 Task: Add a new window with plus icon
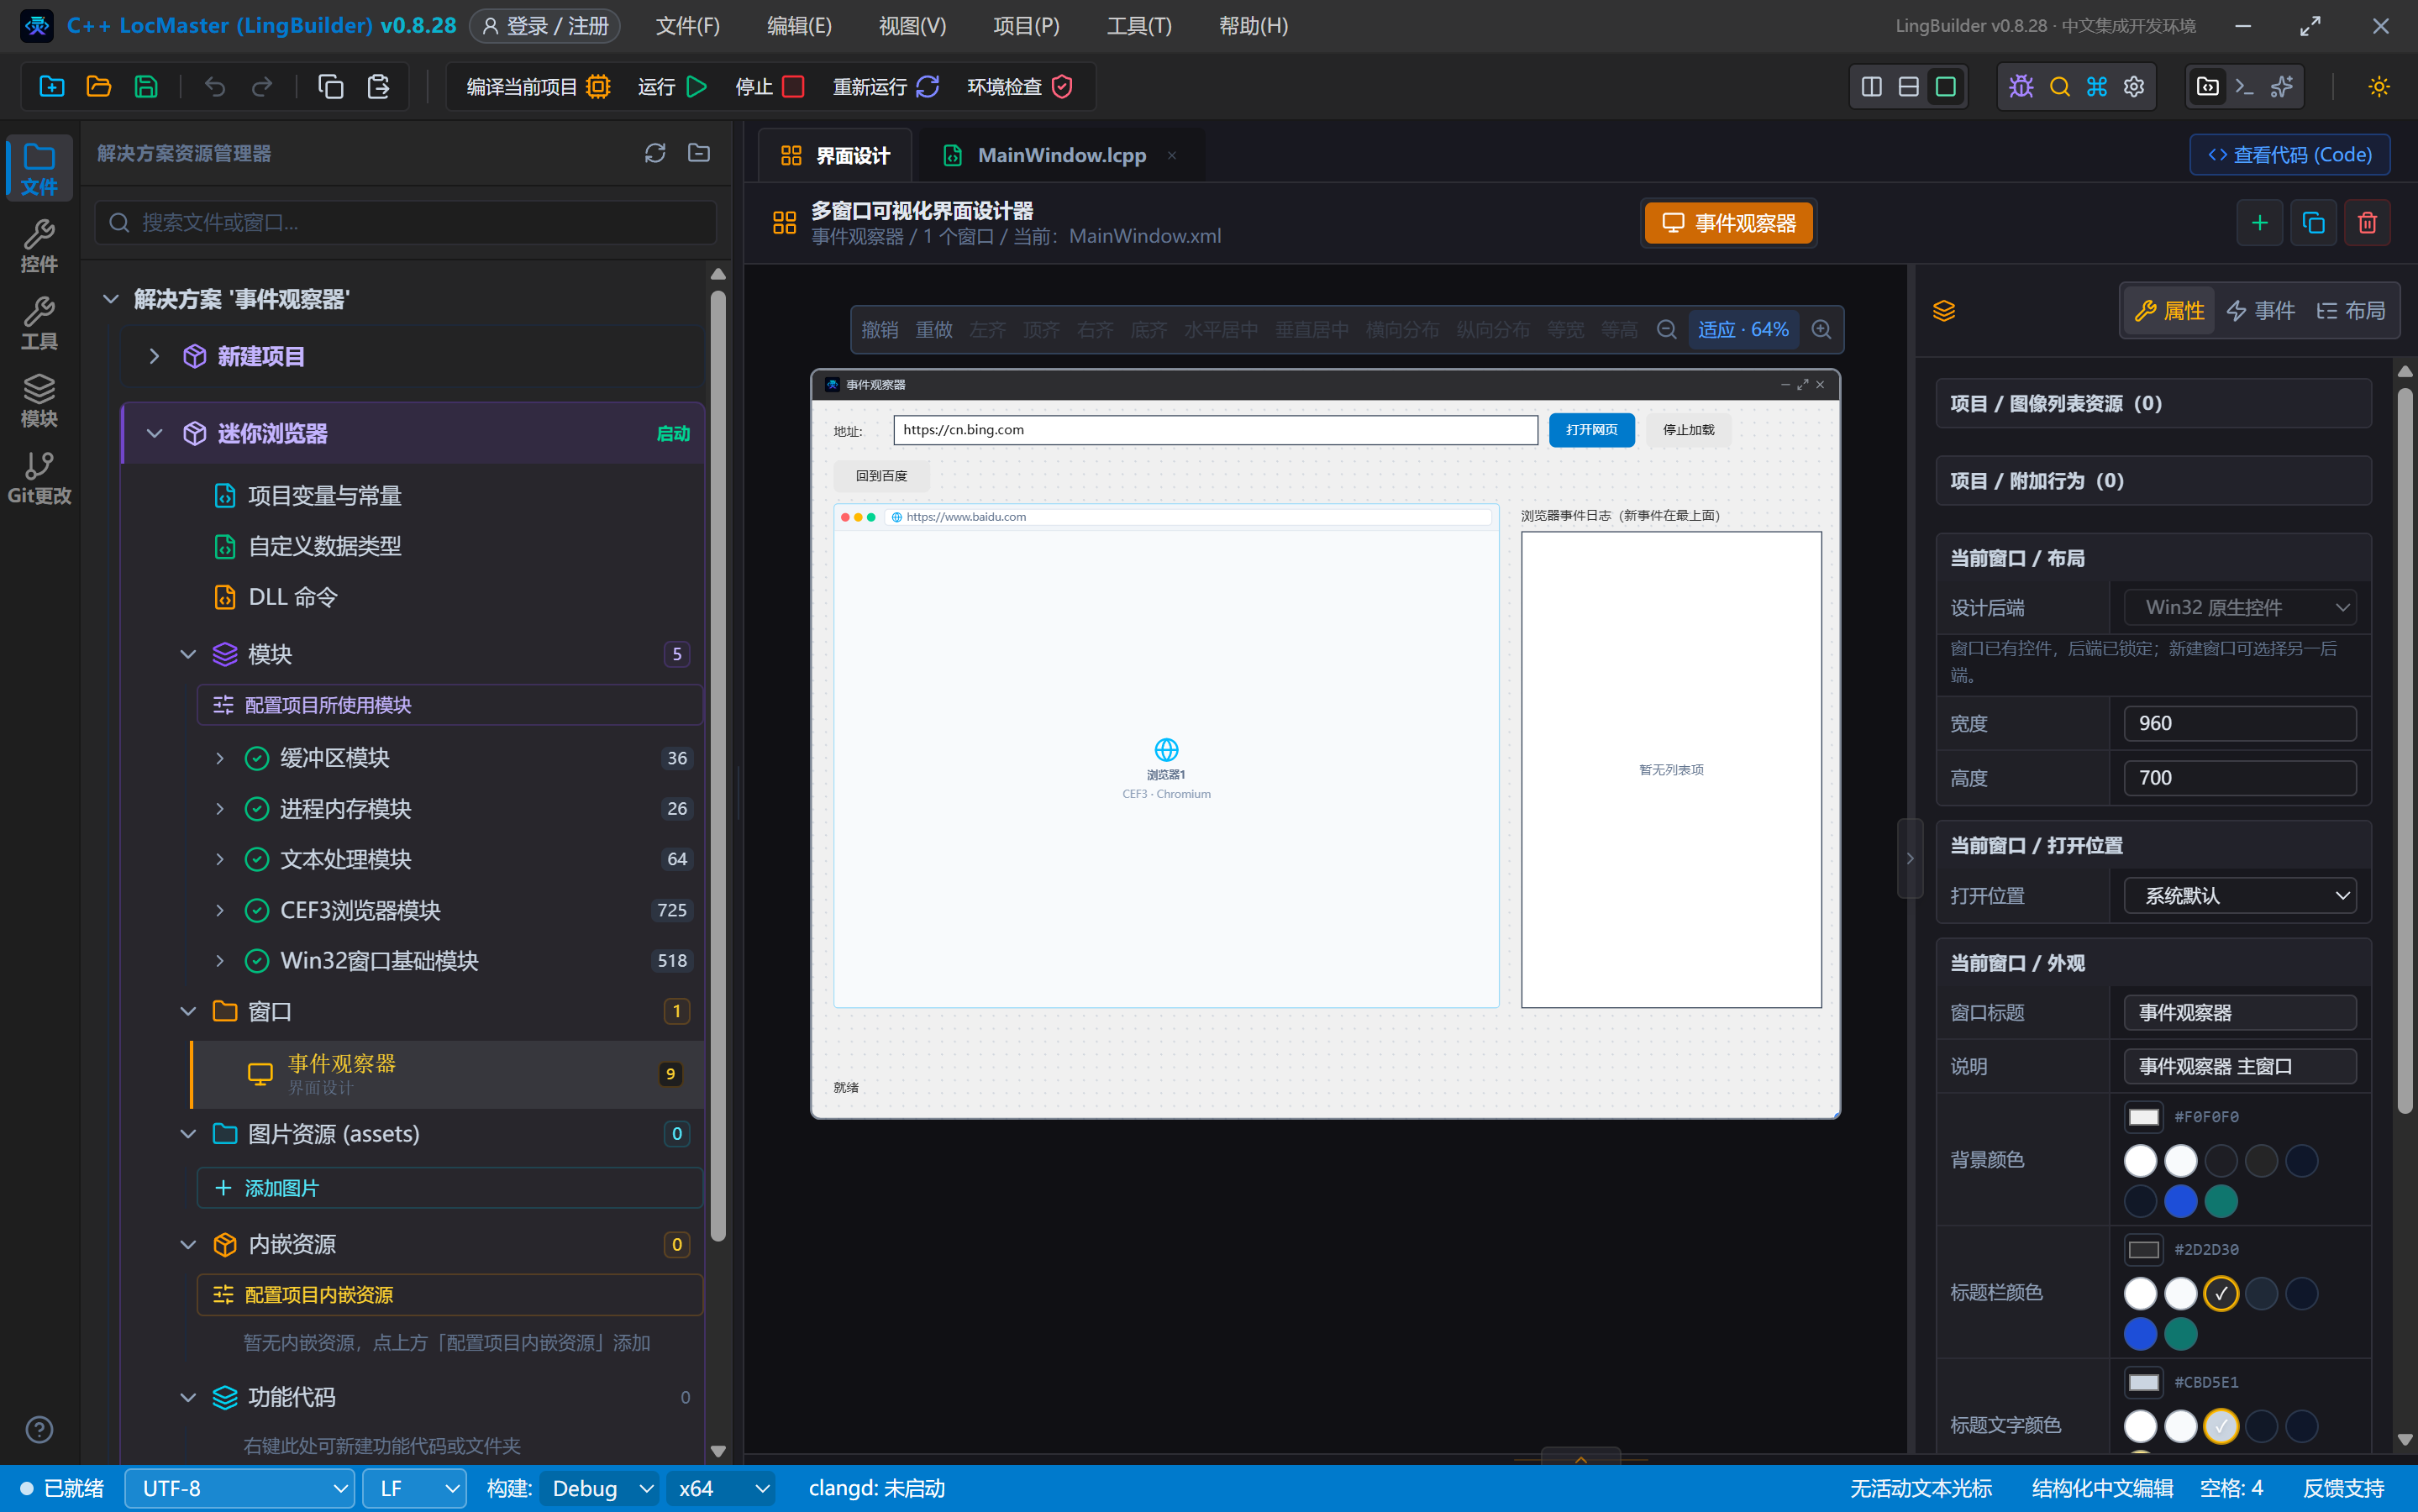[2259, 223]
